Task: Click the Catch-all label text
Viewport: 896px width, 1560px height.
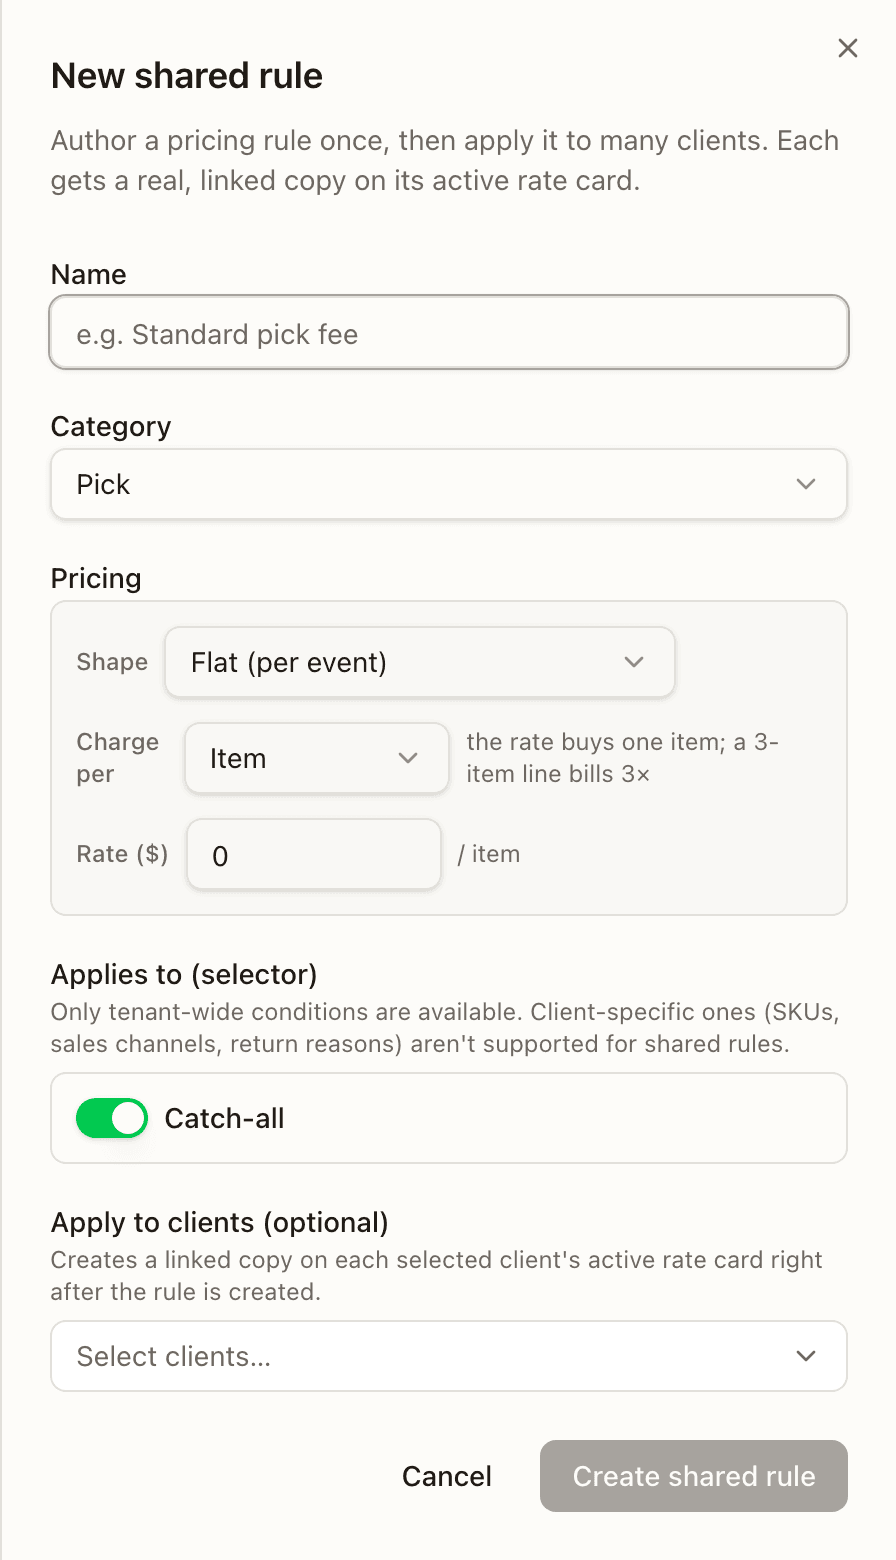Action: [224, 1118]
